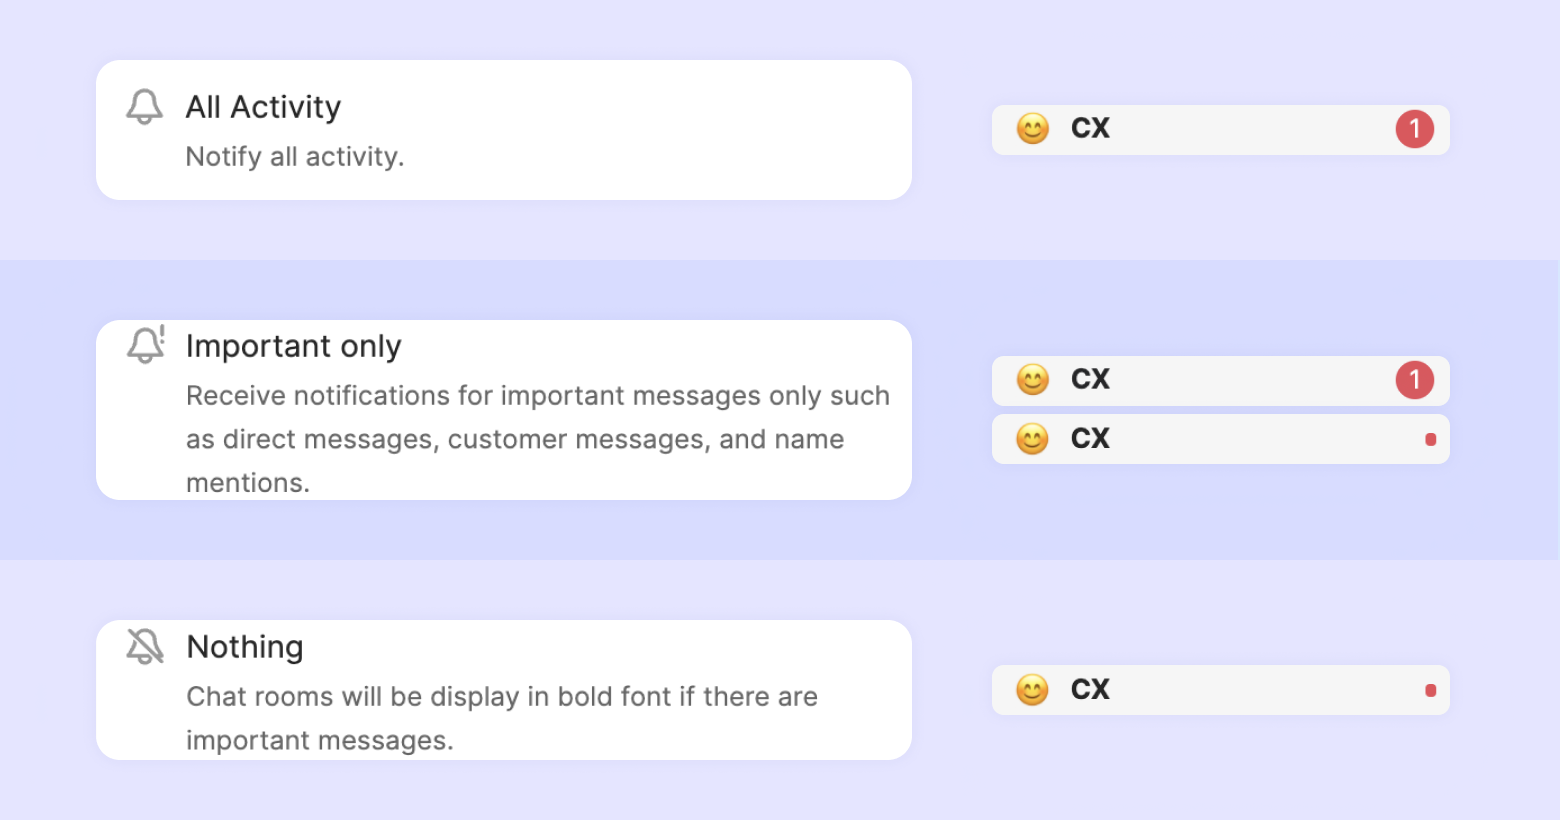Click the bell icon next to All Activity
This screenshot has height=820, width=1560.
tap(144, 107)
